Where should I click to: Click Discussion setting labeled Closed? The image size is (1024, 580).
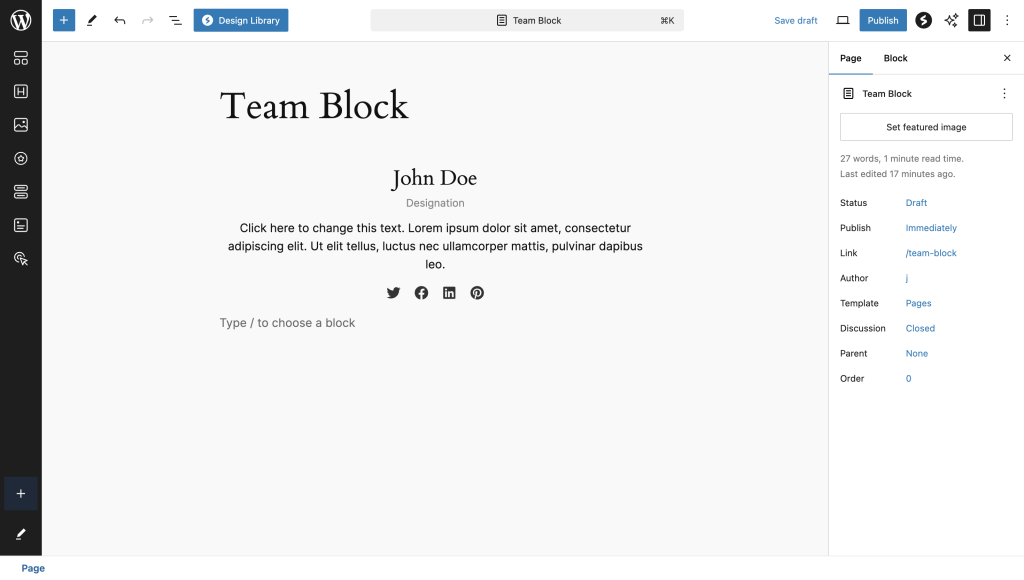pos(920,328)
